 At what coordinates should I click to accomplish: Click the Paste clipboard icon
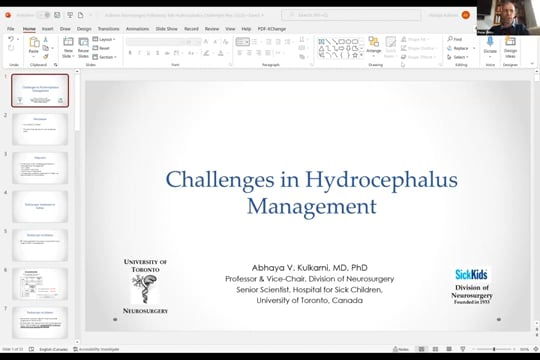pyautogui.click(x=34, y=43)
